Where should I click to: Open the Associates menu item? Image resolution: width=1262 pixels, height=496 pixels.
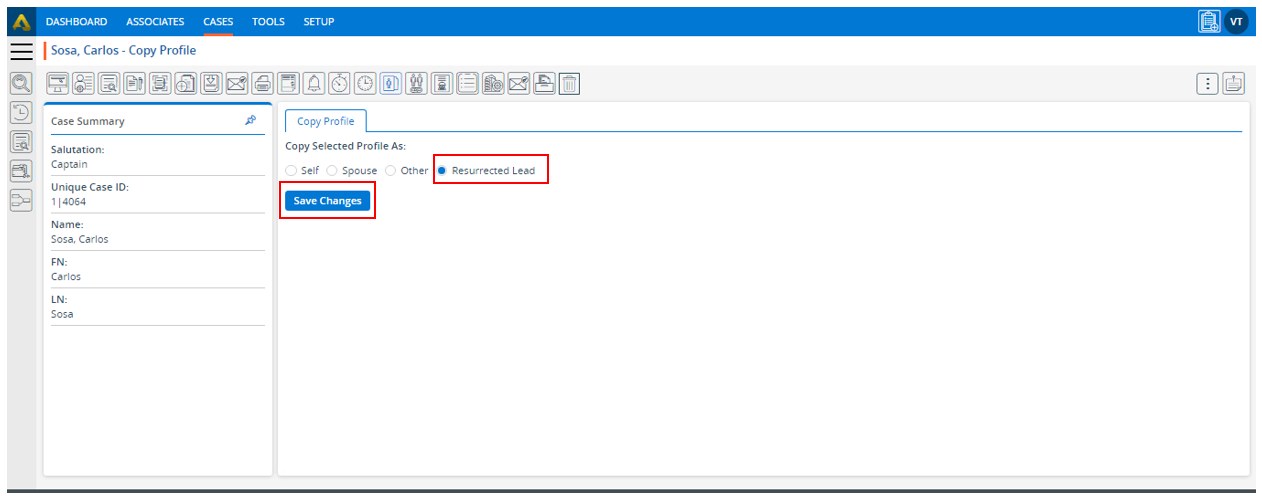tap(155, 21)
